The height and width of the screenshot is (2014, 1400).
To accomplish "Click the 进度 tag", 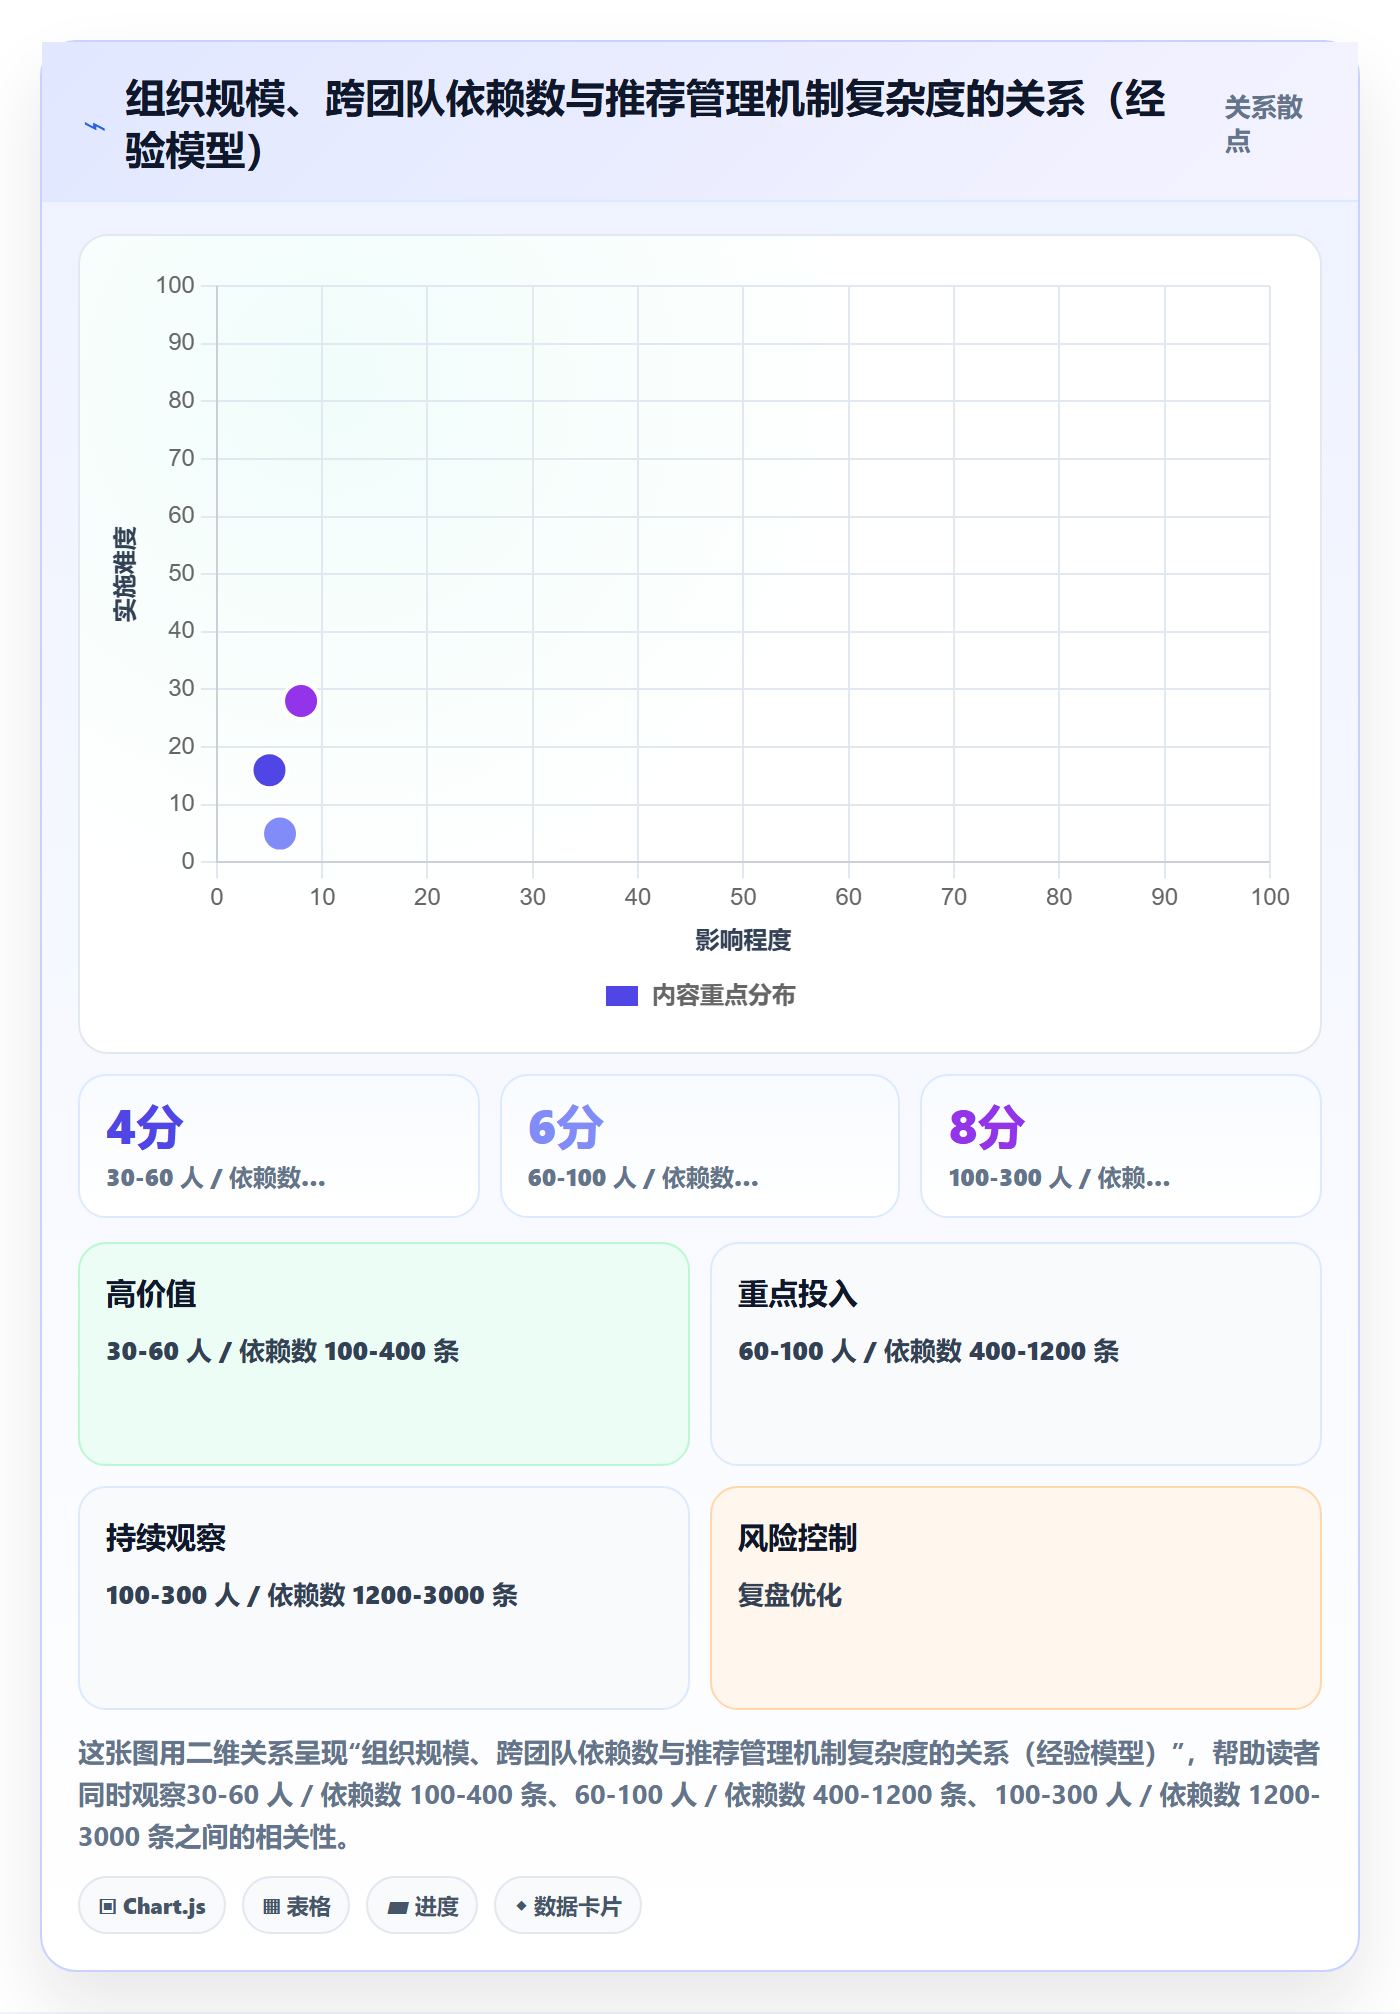I will pyautogui.click(x=422, y=1906).
